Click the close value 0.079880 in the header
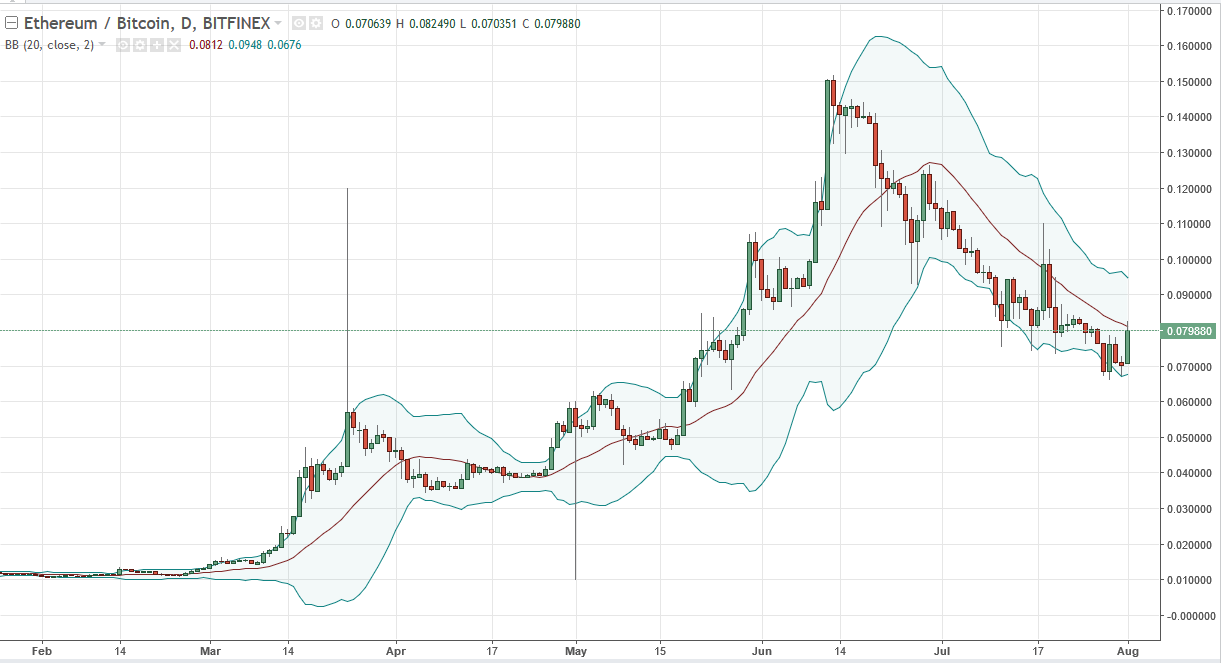 [x=558, y=23]
